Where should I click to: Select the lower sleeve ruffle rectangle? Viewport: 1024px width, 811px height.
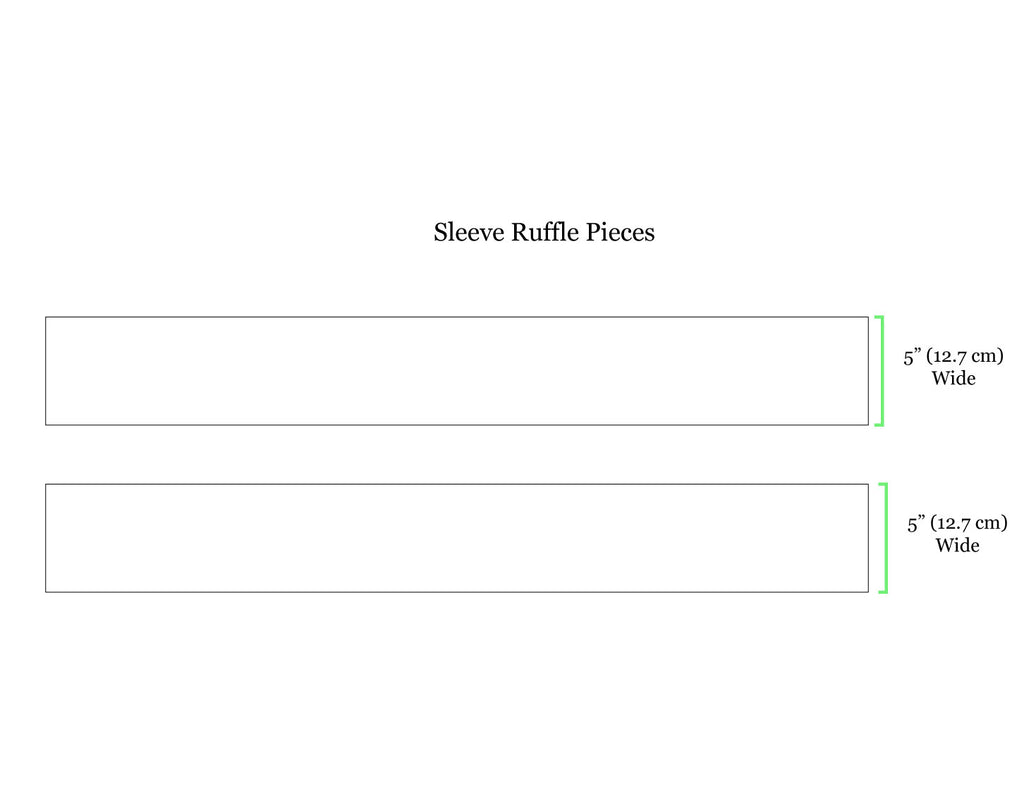456,538
